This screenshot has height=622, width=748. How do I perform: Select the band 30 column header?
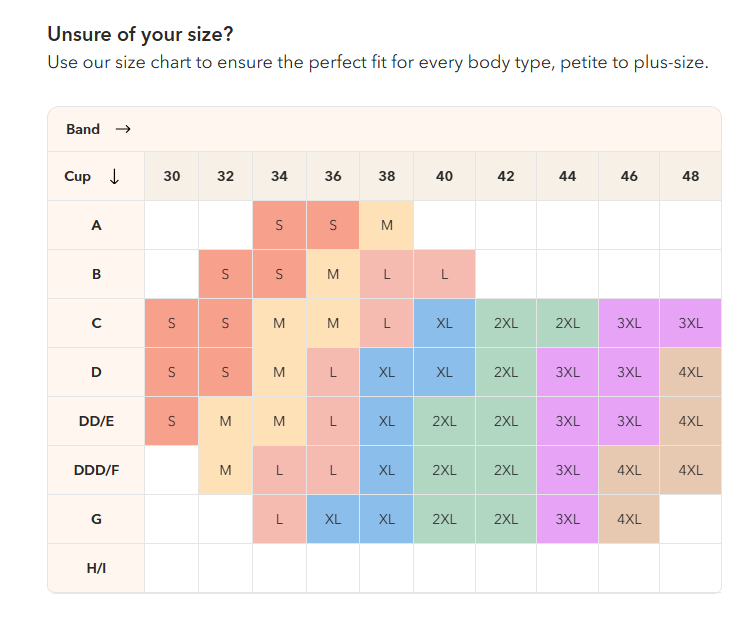click(172, 176)
